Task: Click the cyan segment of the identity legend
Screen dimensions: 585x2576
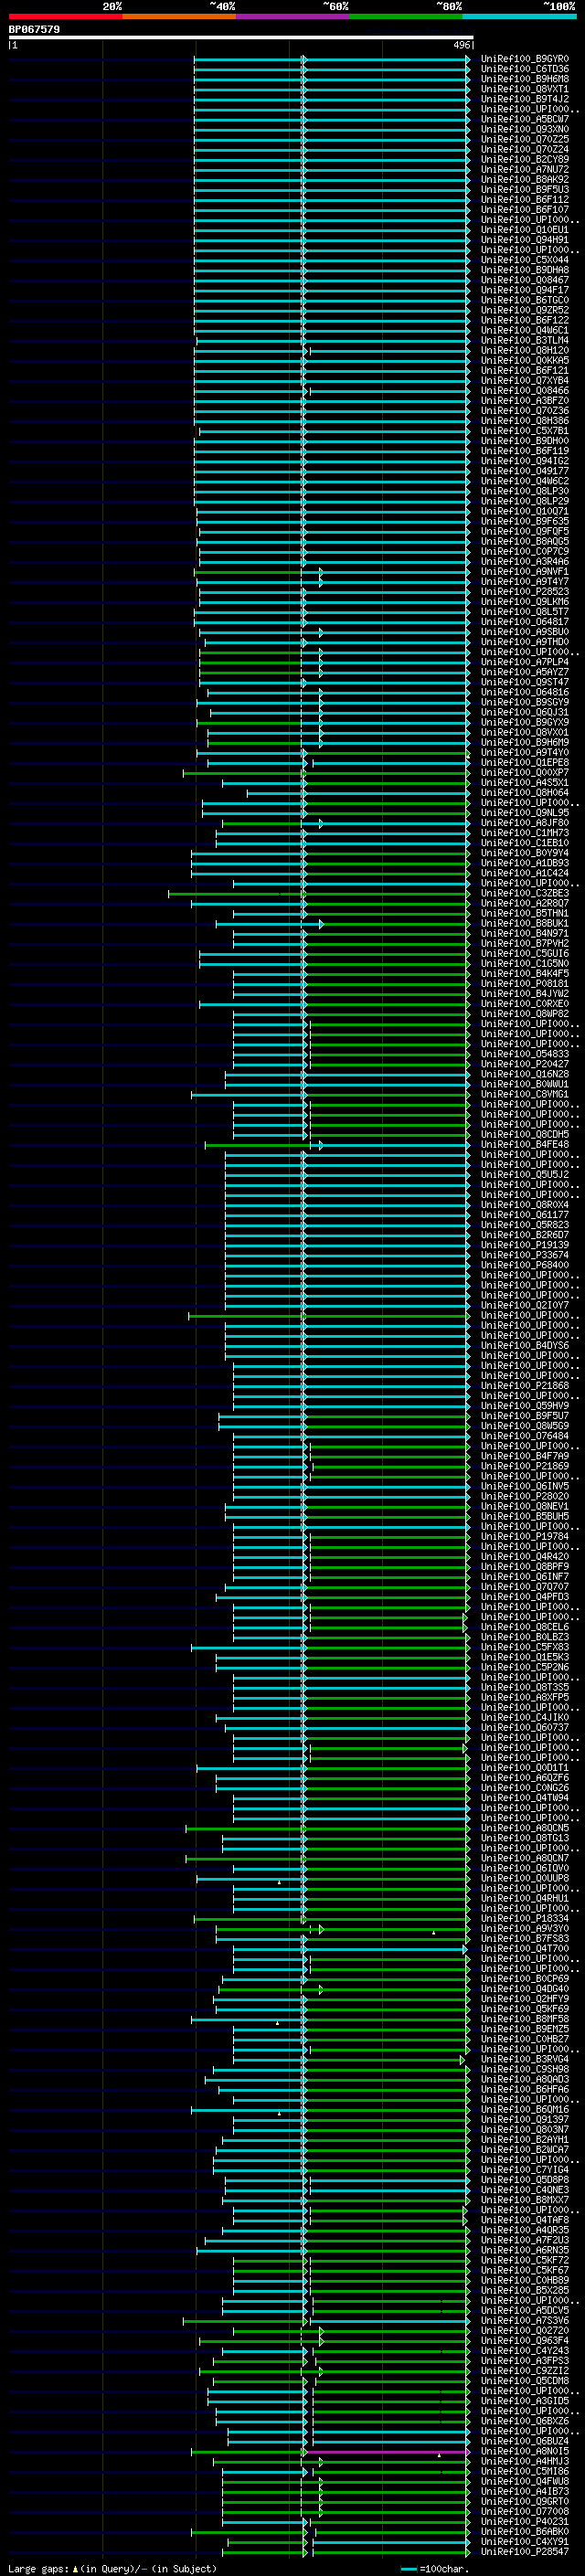Action: (519, 16)
